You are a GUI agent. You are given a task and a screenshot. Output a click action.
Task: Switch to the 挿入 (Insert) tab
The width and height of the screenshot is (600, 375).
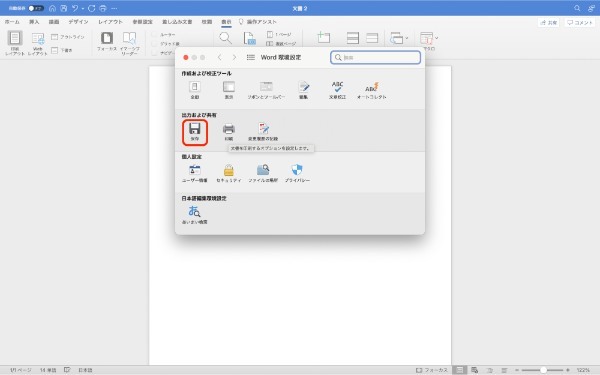tap(34, 22)
